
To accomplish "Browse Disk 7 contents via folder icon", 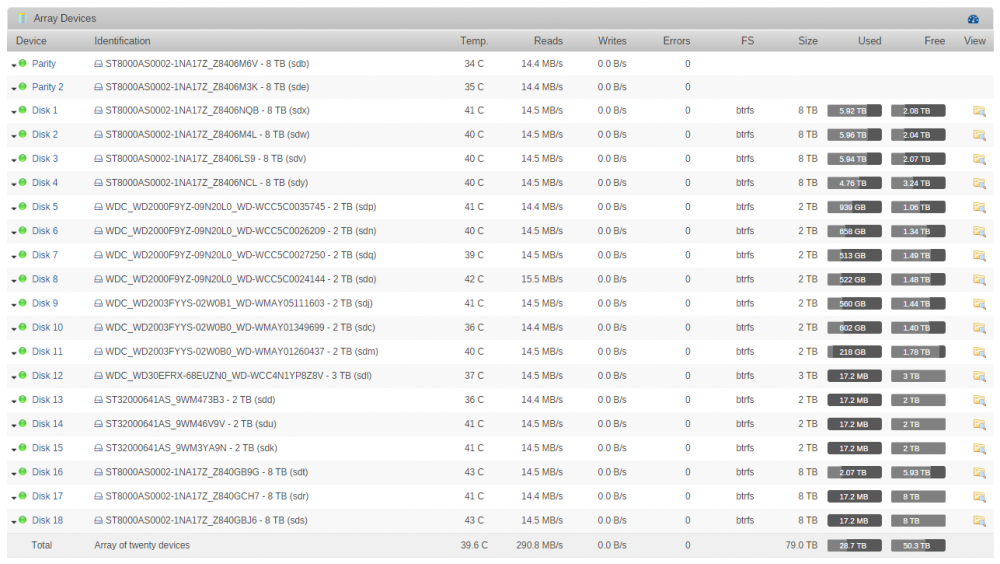I will [979, 255].
